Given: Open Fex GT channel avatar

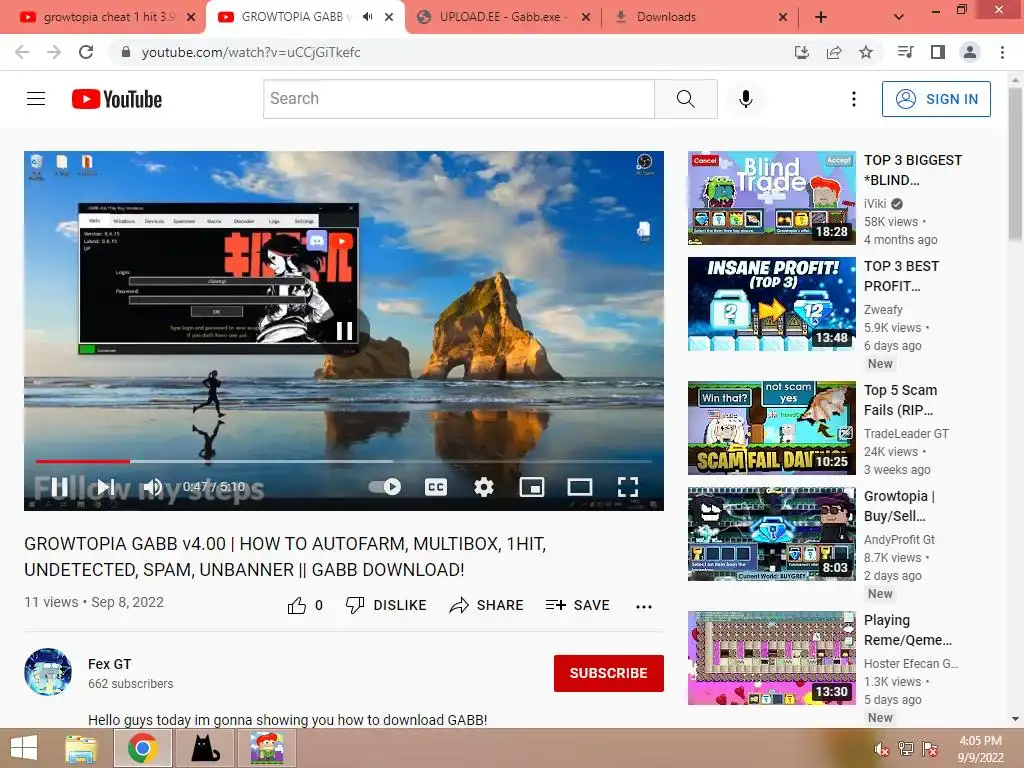Looking at the screenshot, I should (x=48, y=672).
